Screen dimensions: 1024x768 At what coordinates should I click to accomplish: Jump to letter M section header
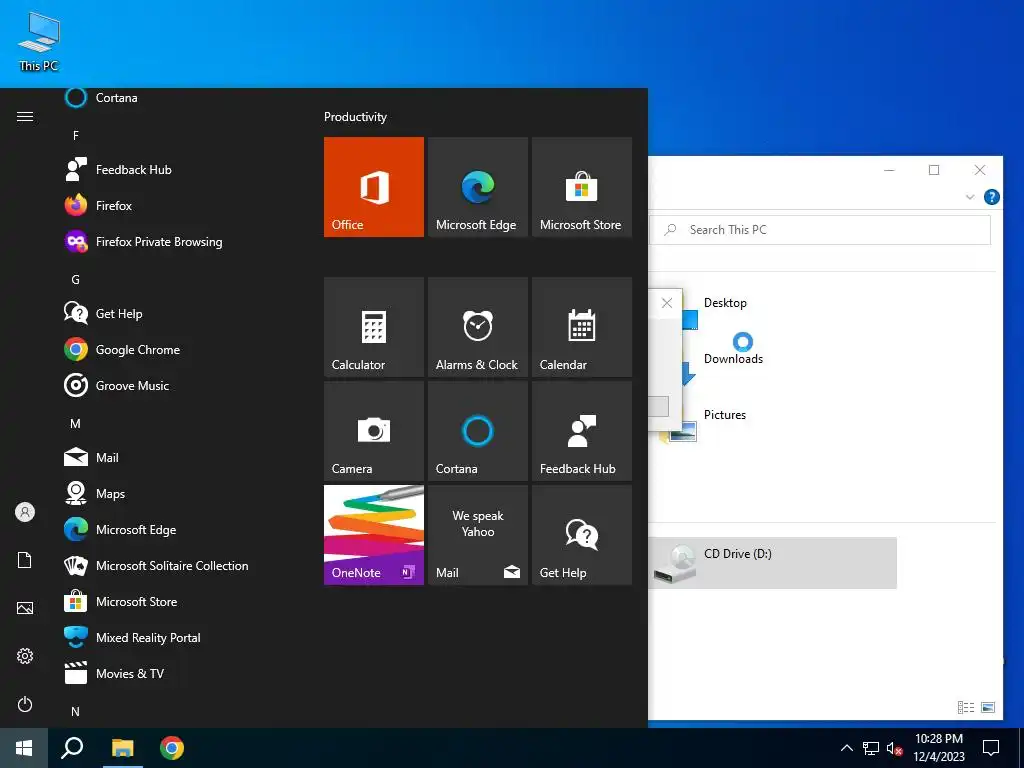click(76, 424)
